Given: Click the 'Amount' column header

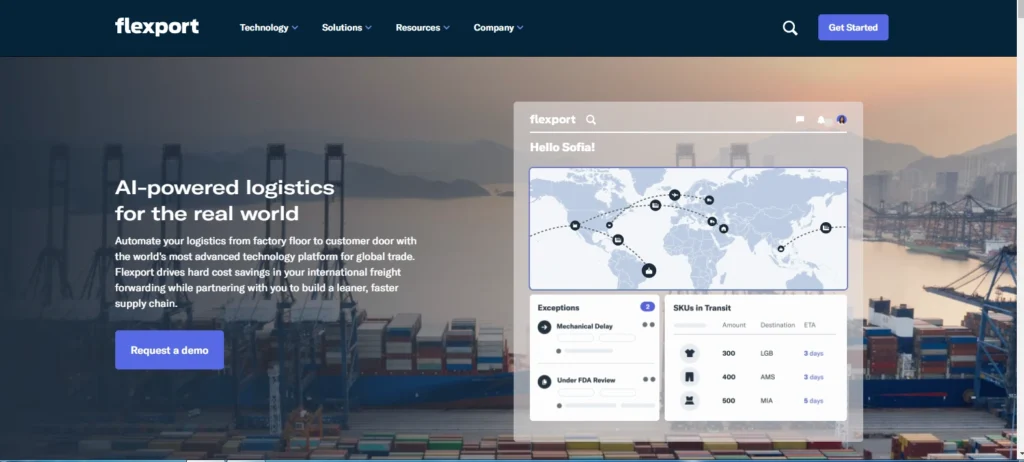Looking at the screenshot, I should [734, 325].
